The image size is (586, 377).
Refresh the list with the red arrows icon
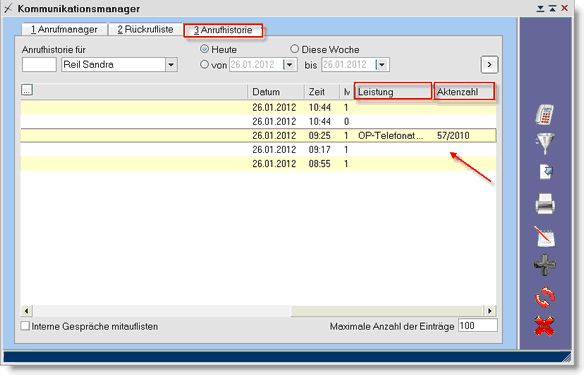(545, 297)
